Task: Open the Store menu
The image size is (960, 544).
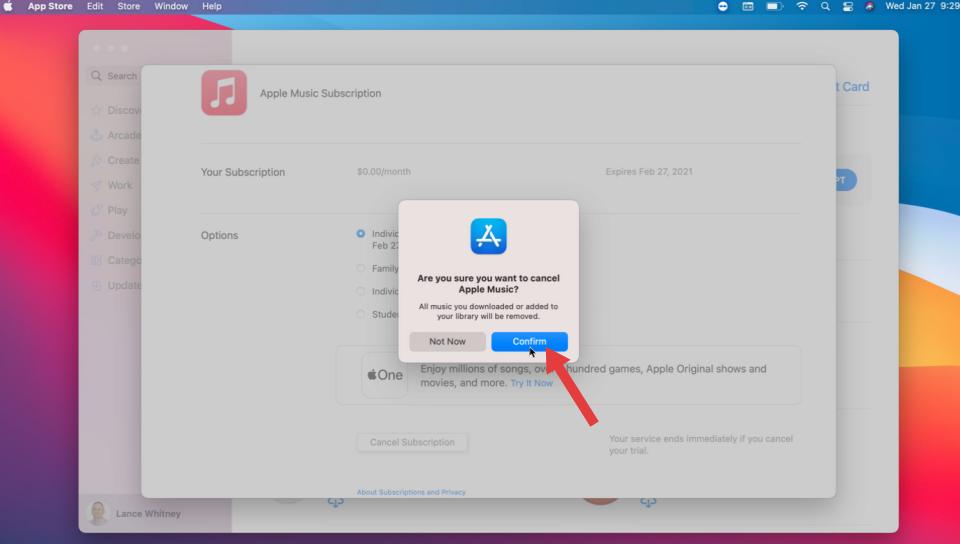Action: click(129, 6)
